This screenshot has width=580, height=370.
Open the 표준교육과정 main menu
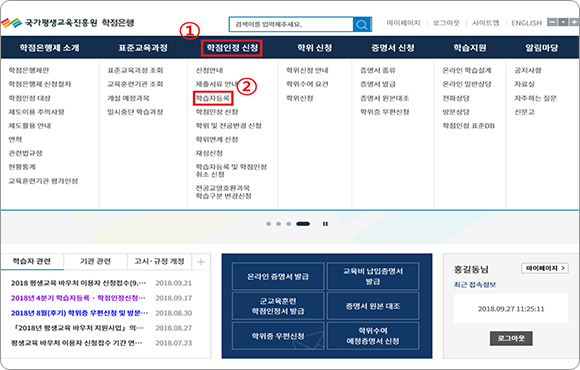point(143,48)
